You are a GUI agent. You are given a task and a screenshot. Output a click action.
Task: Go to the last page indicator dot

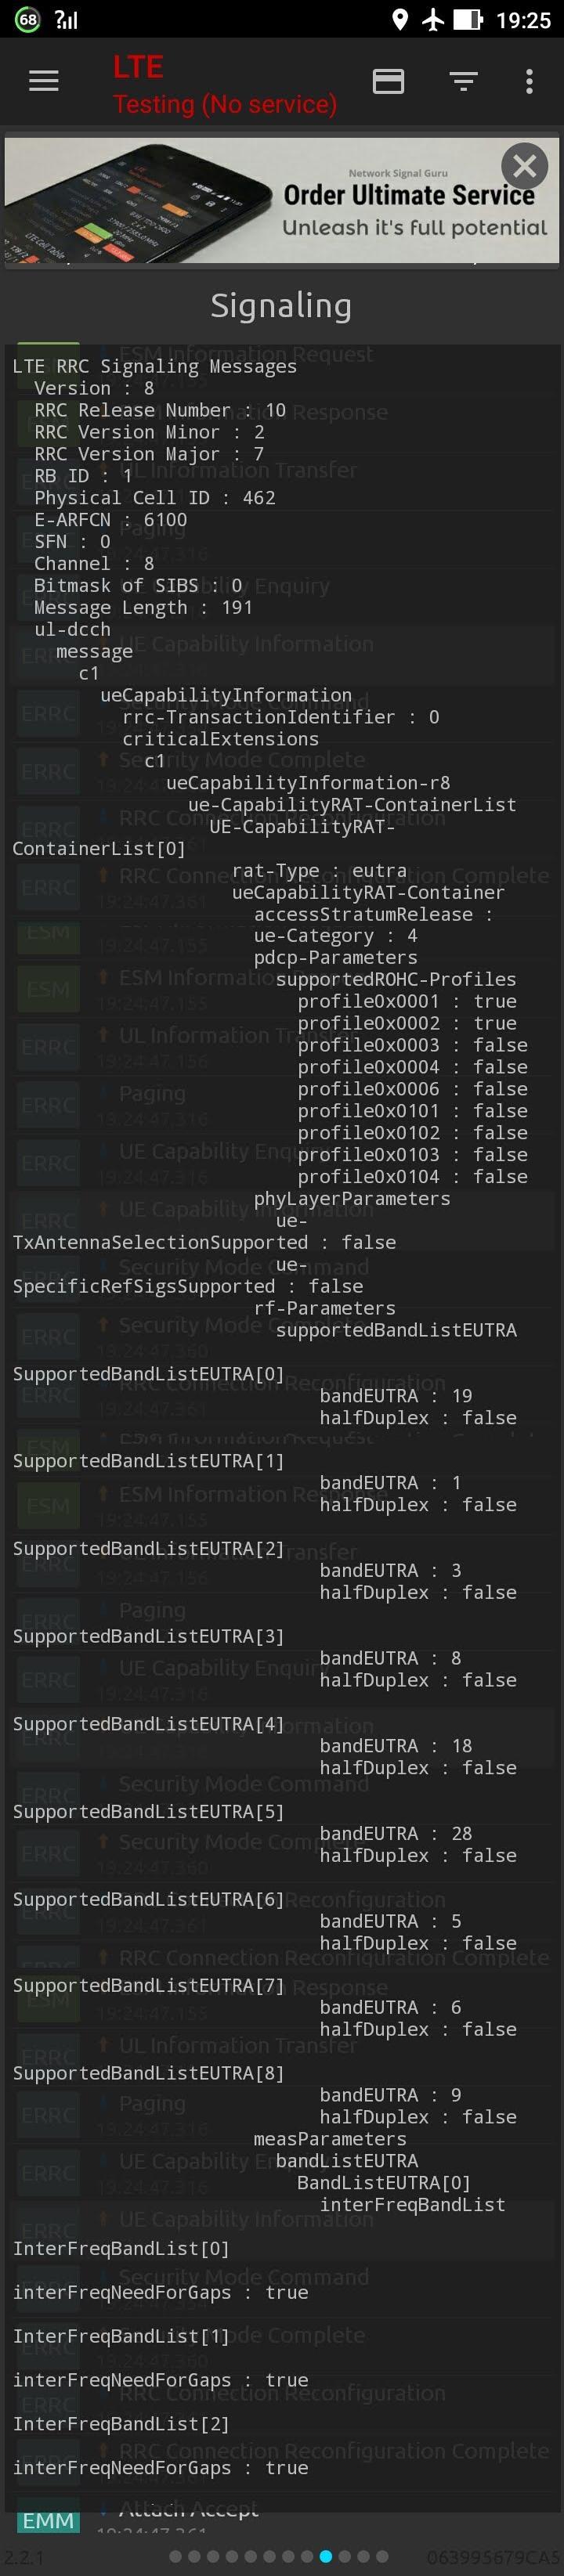381,2556
